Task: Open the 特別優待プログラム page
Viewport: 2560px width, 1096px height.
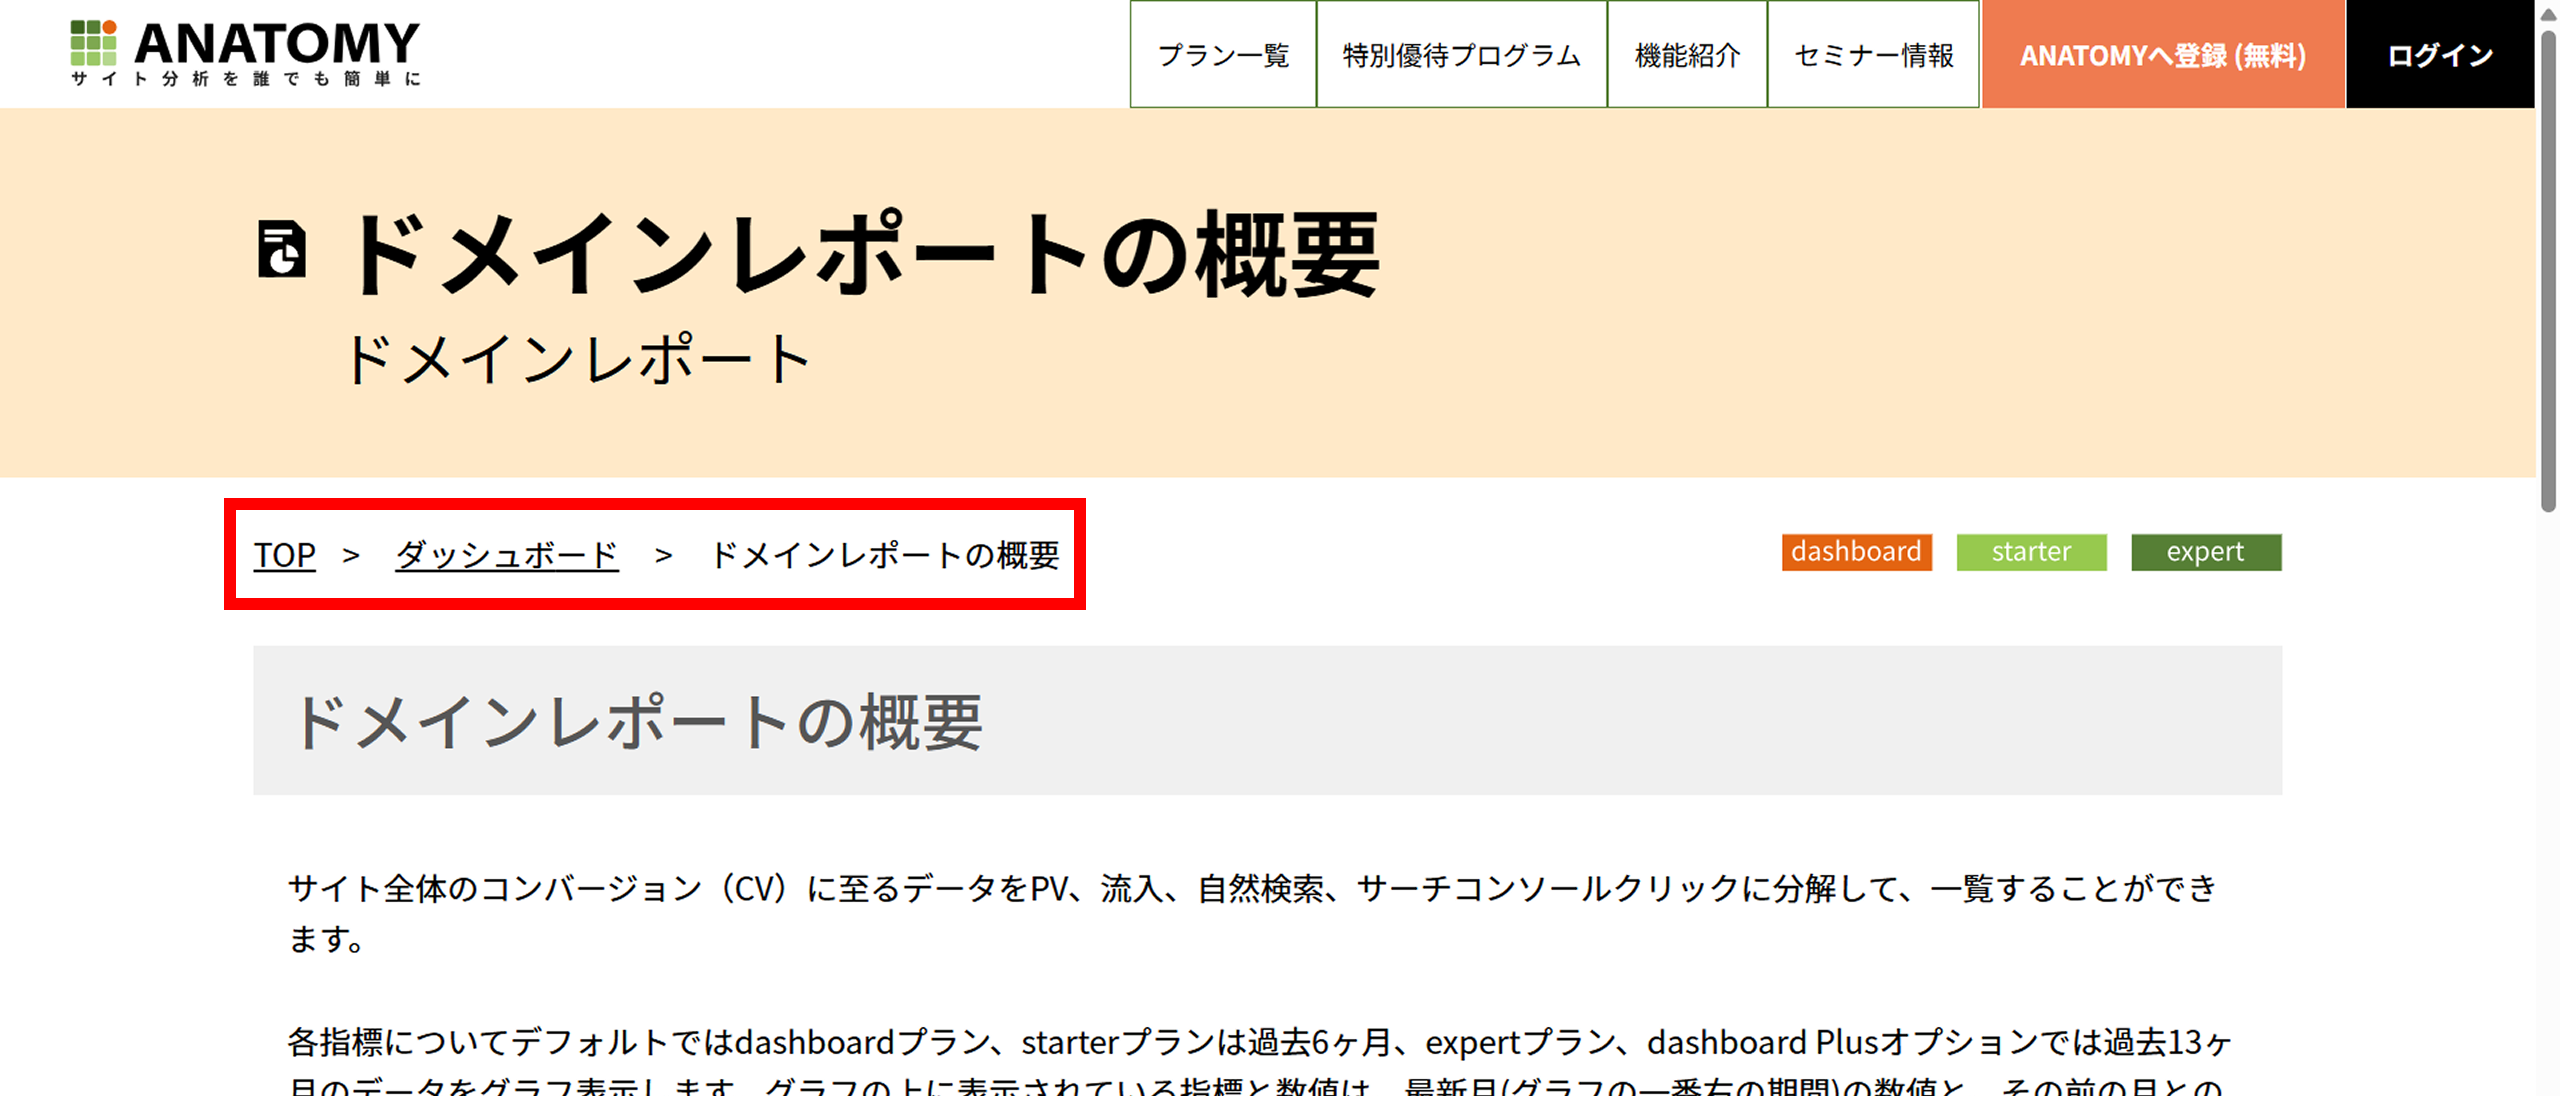Action: click(x=1460, y=55)
